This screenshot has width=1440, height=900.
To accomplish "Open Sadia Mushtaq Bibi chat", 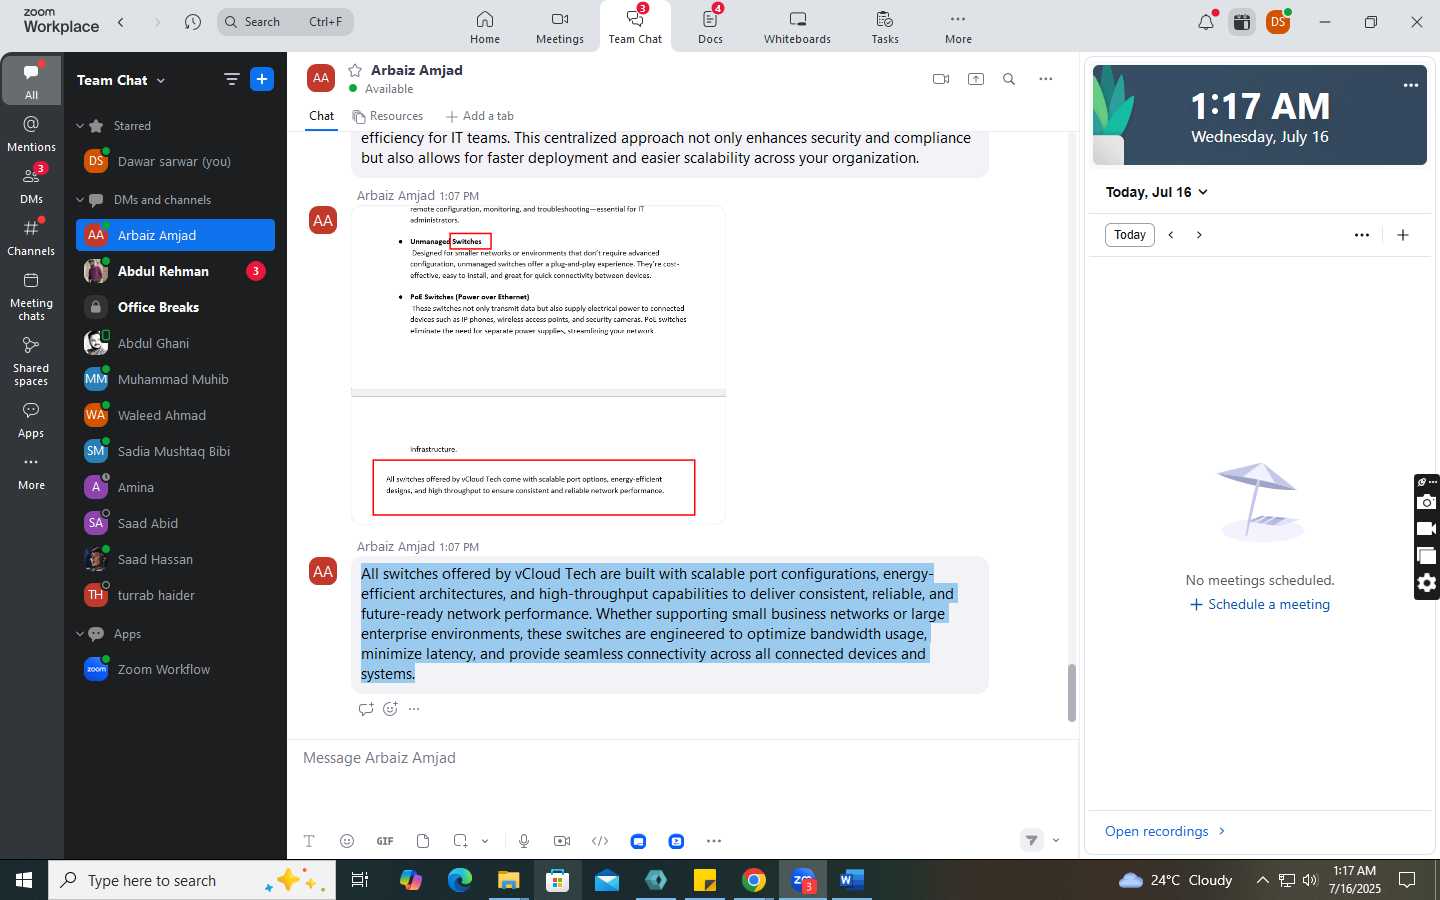I will [175, 451].
